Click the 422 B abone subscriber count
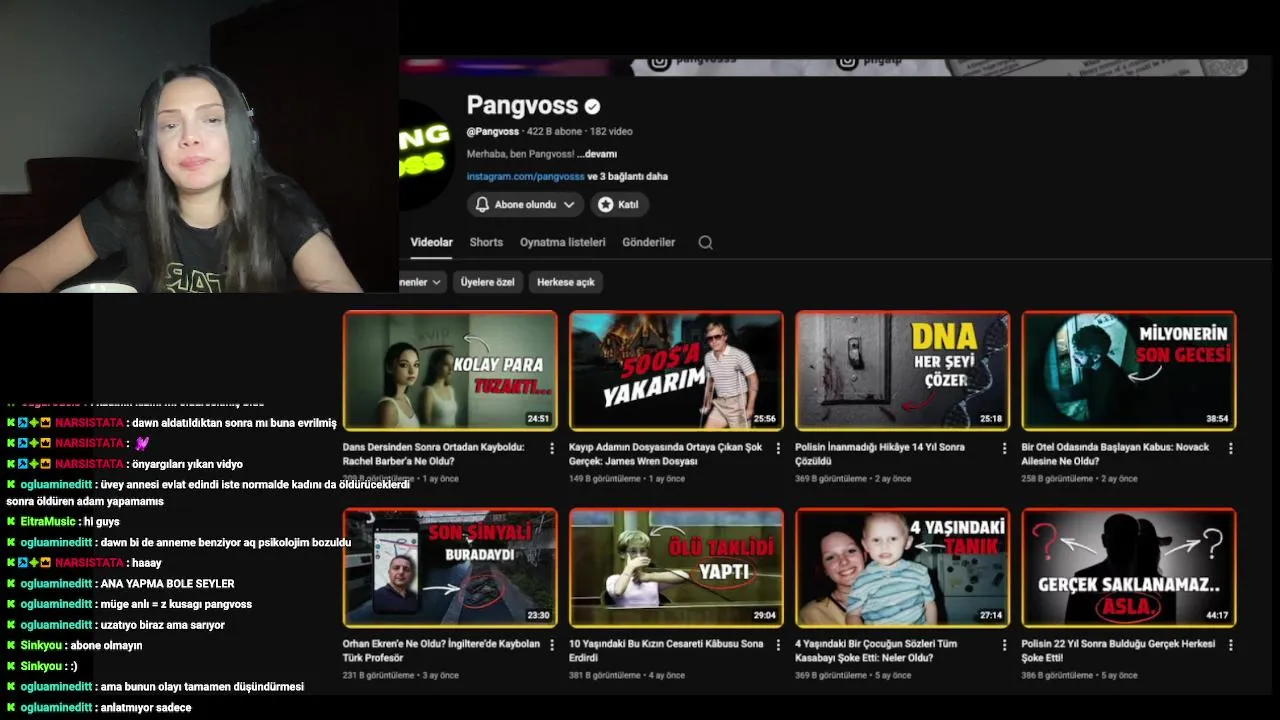Image resolution: width=1280 pixels, height=720 pixels. click(554, 131)
